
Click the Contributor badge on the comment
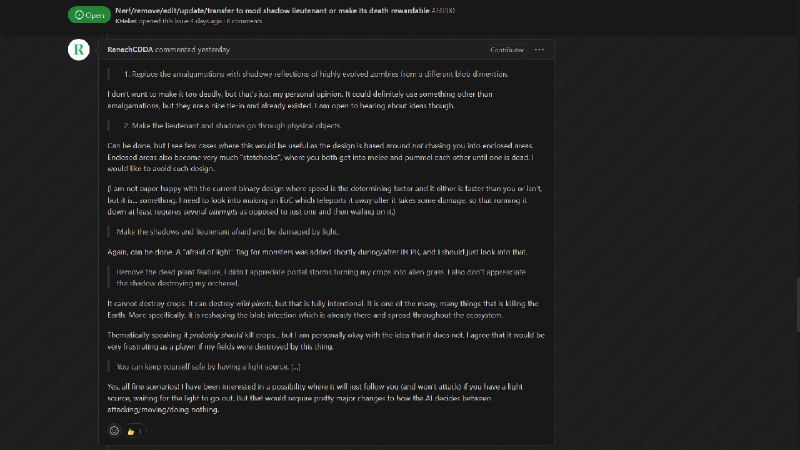(506, 49)
